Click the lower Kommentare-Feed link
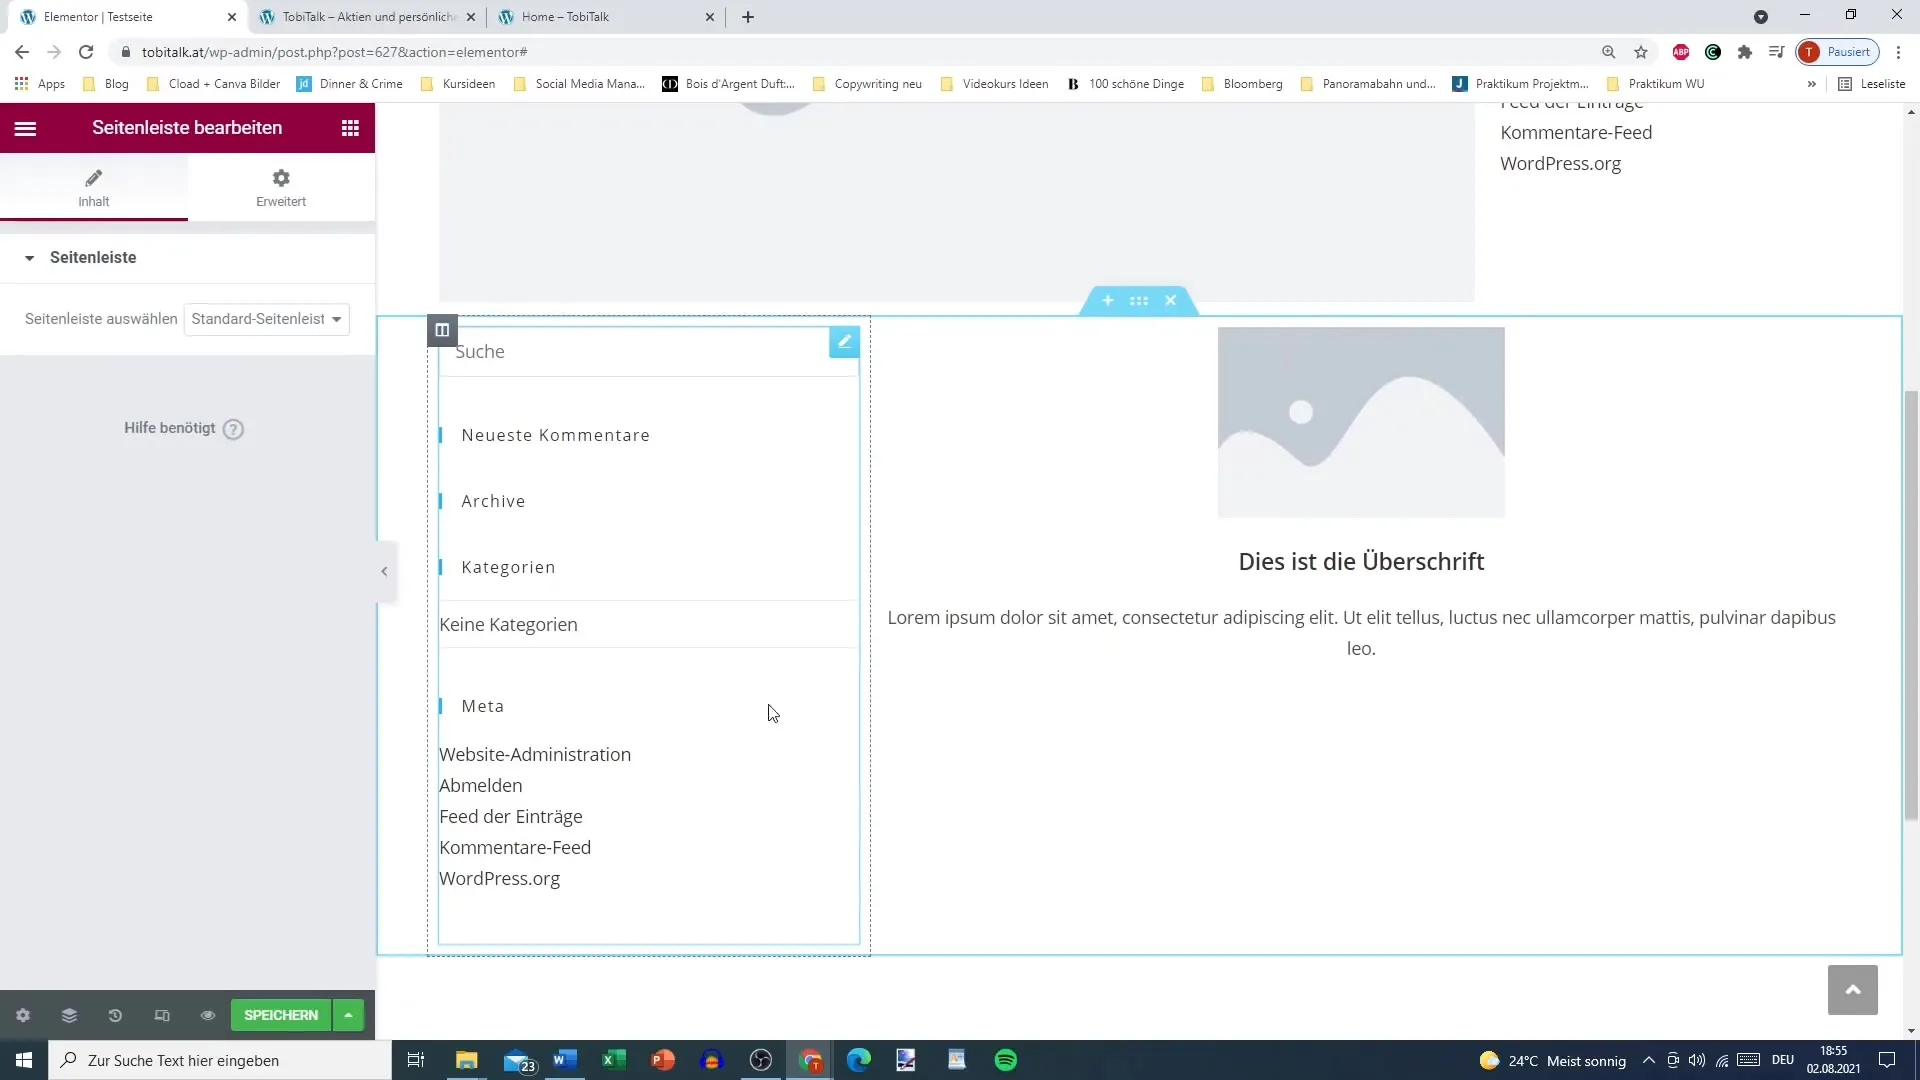Image resolution: width=1920 pixels, height=1080 pixels. coord(515,848)
